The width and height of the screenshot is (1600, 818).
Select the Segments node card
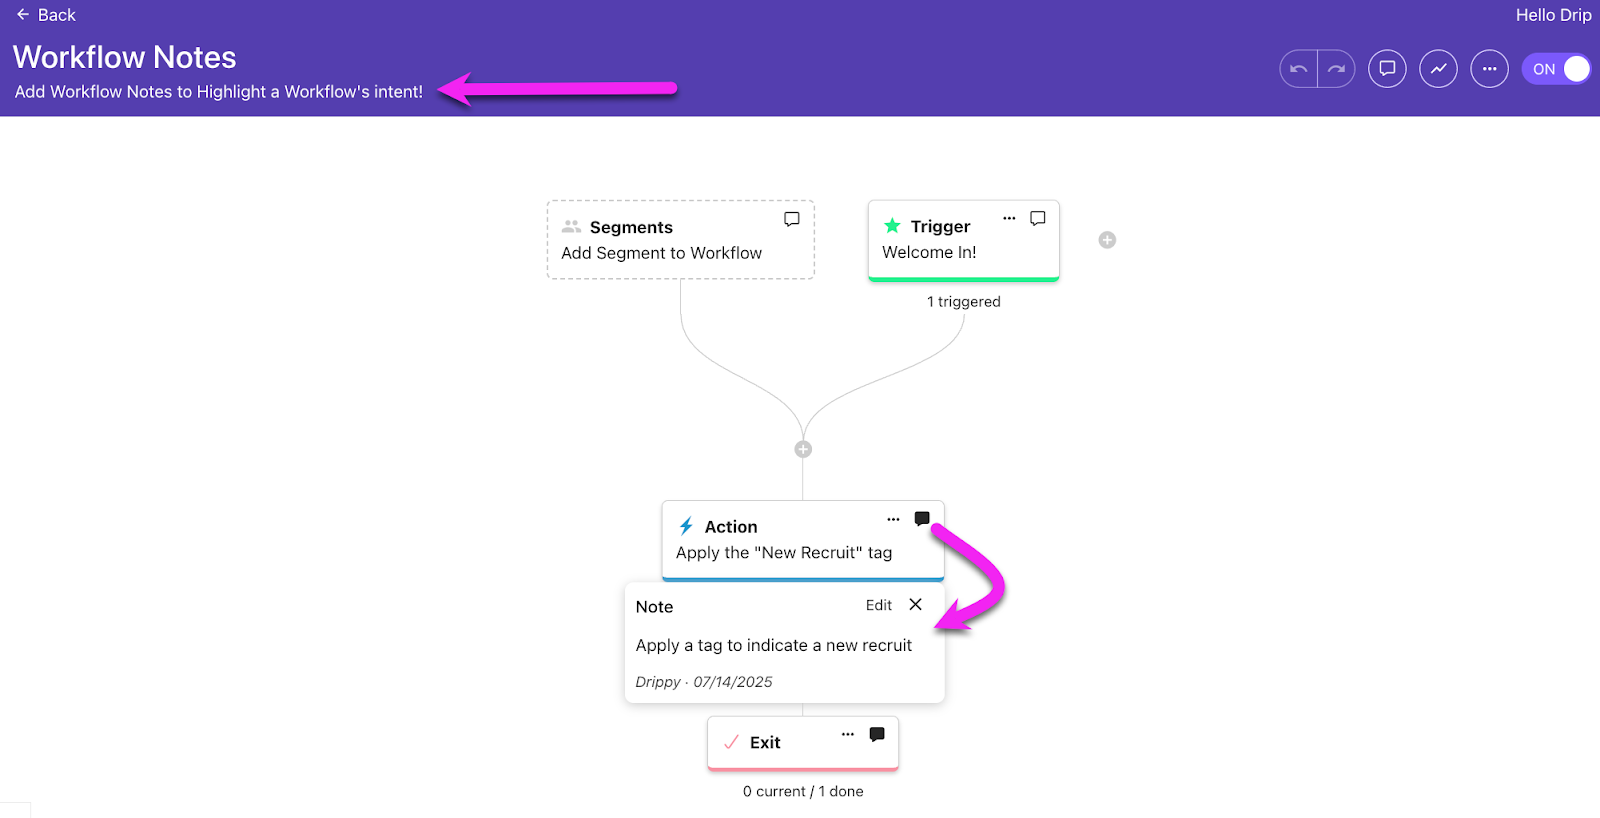pos(681,240)
